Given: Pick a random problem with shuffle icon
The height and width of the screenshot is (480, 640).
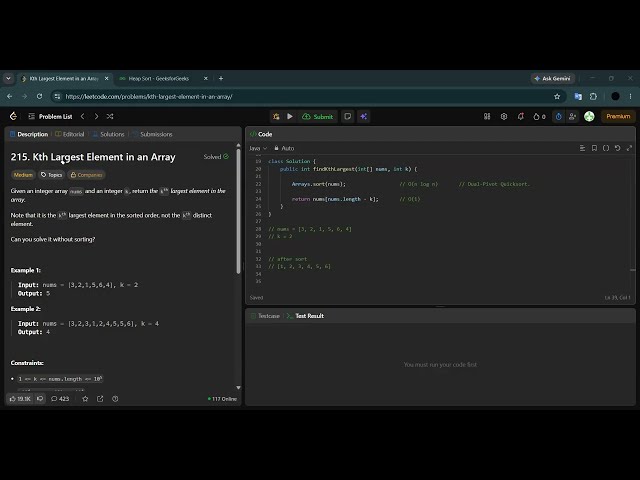Looking at the screenshot, I should click(110, 116).
